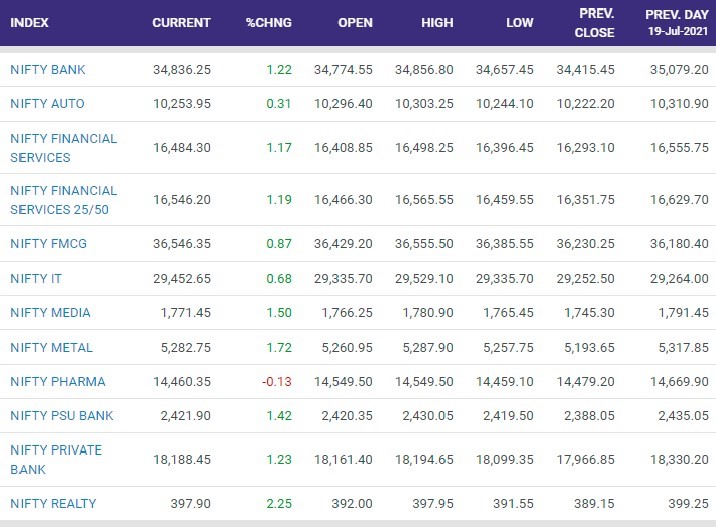Select NIFTY PSU BANK current 2,421.90

coord(185,416)
